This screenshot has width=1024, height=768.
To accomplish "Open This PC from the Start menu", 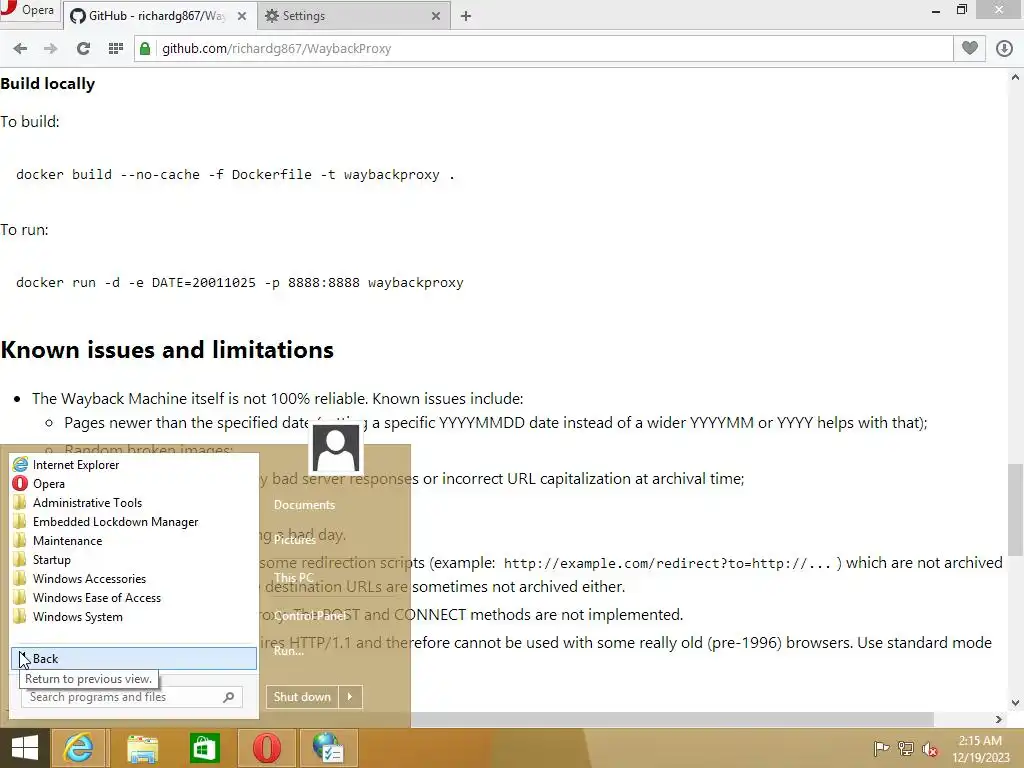I will [294, 578].
